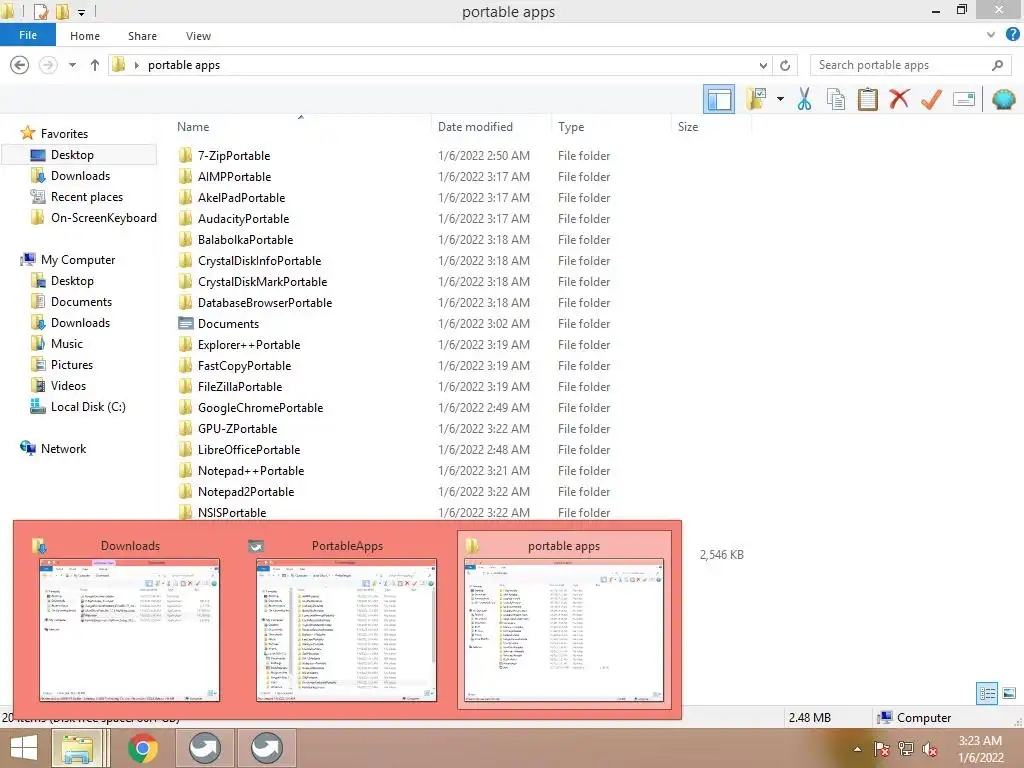Switch to the Share ribbon tab

tap(142, 36)
